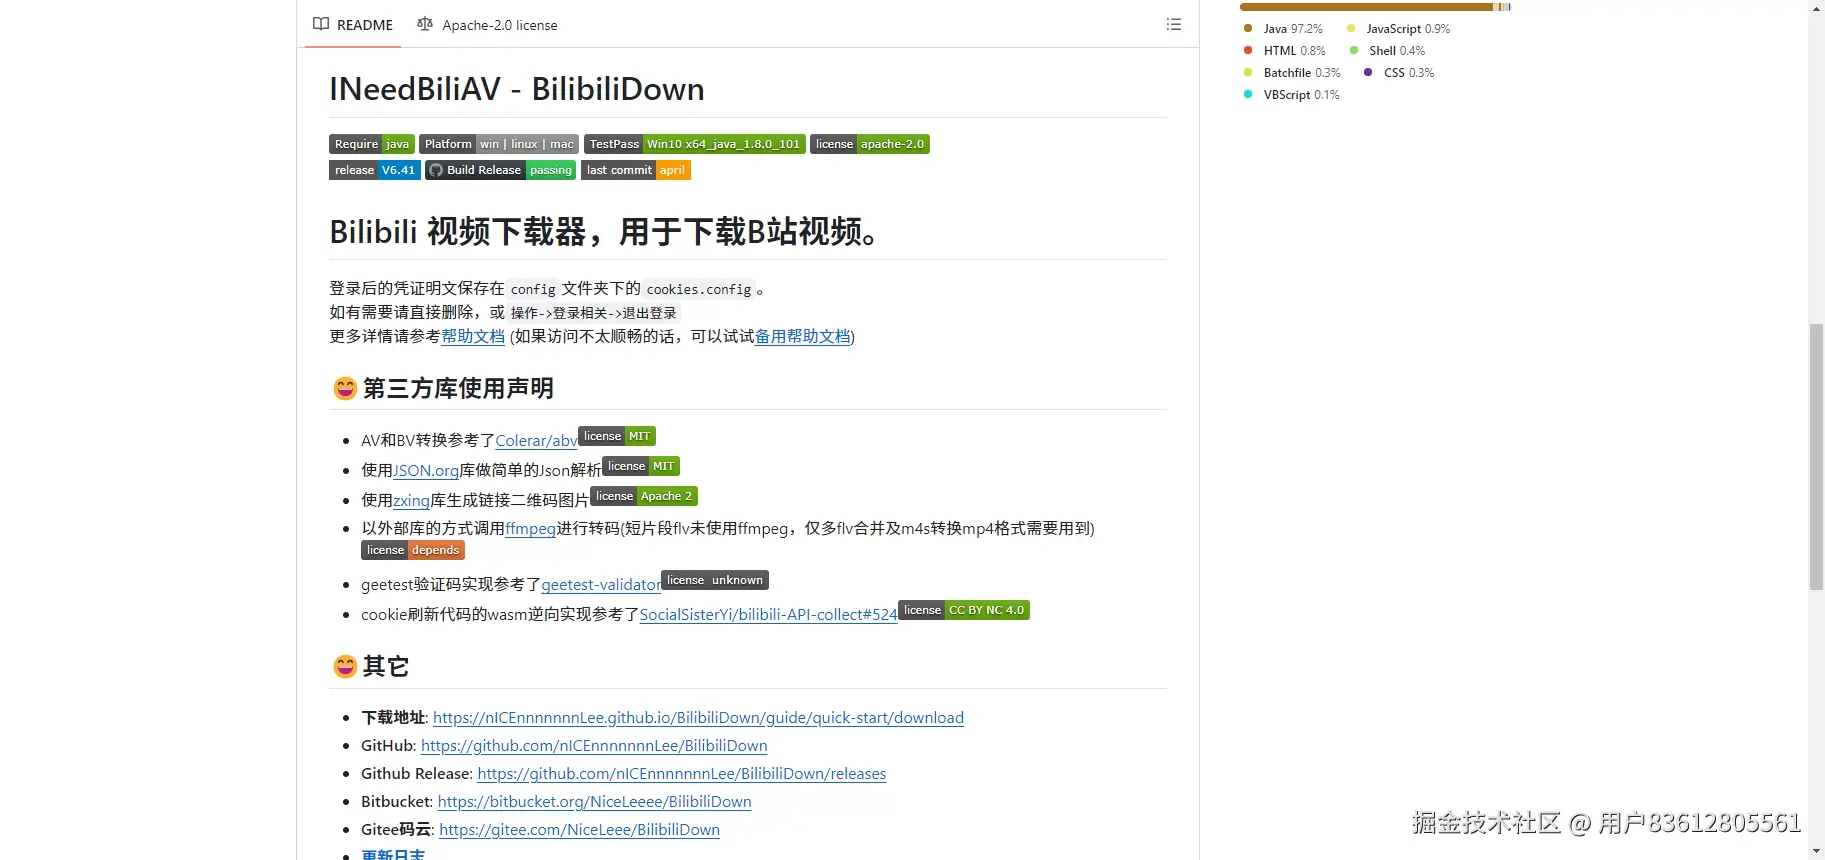Image resolution: width=1825 pixels, height=860 pixels.
Task: Click the license apache-2.0 badge
Action: click(x=870, y=144)
